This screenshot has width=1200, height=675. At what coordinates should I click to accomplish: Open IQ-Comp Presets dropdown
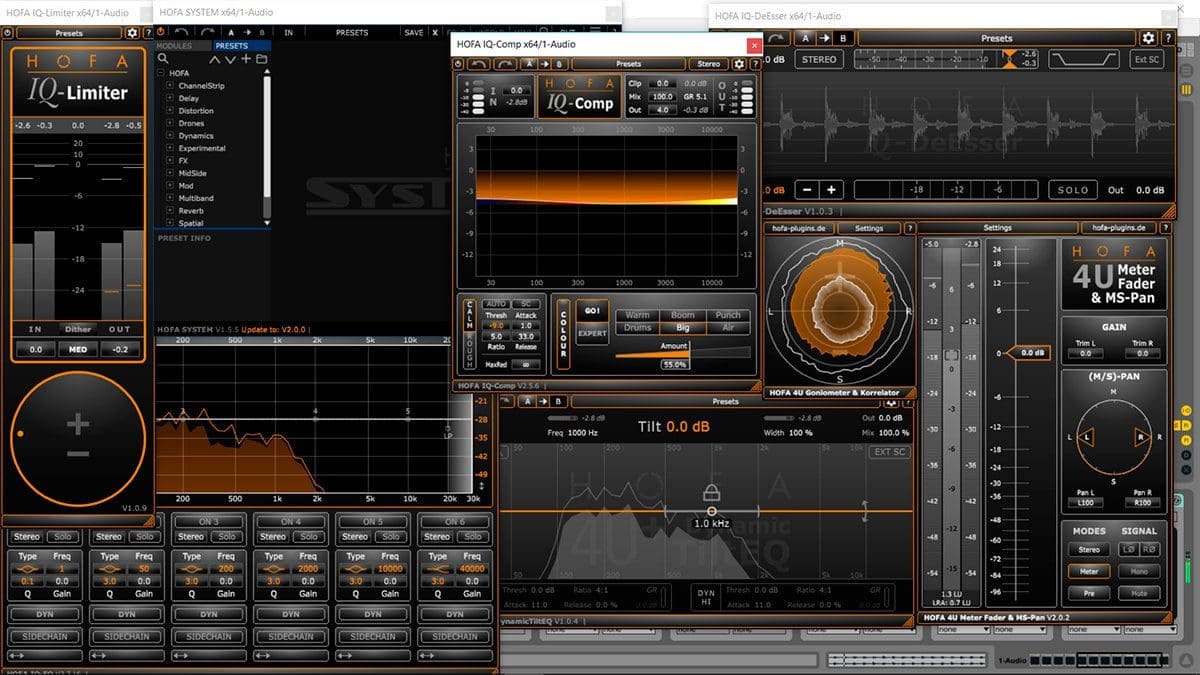coord(628,64)
